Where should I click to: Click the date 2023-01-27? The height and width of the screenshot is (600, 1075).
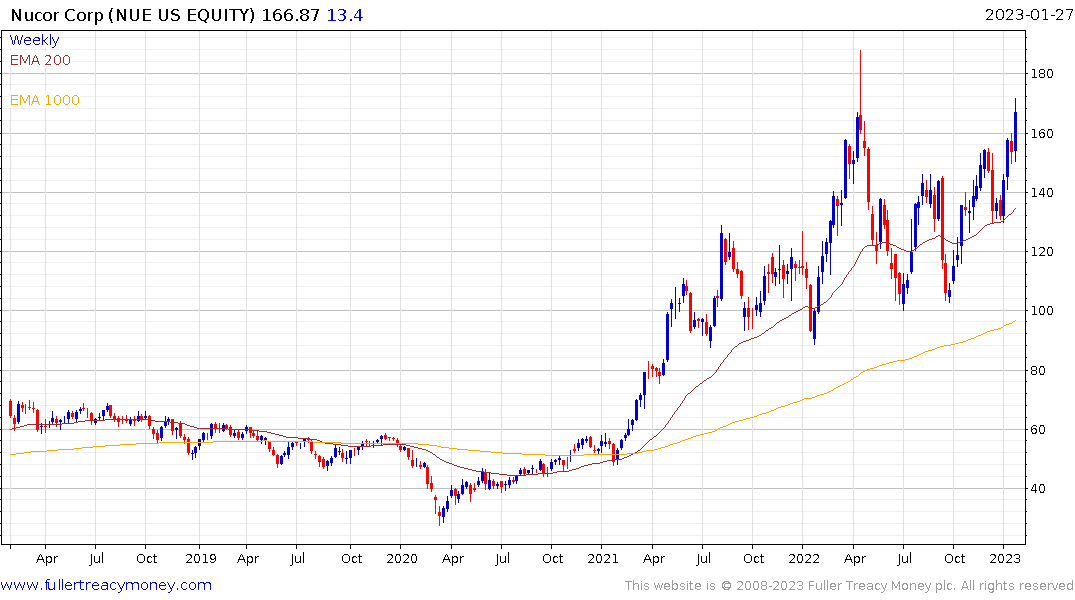click(1028, 14)
